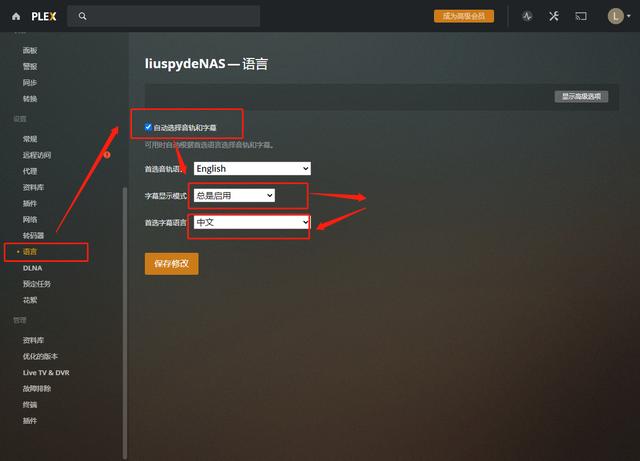Open settings wrench and screwdriver icon
Screen dimensions: 640x461
coord(553,16)
